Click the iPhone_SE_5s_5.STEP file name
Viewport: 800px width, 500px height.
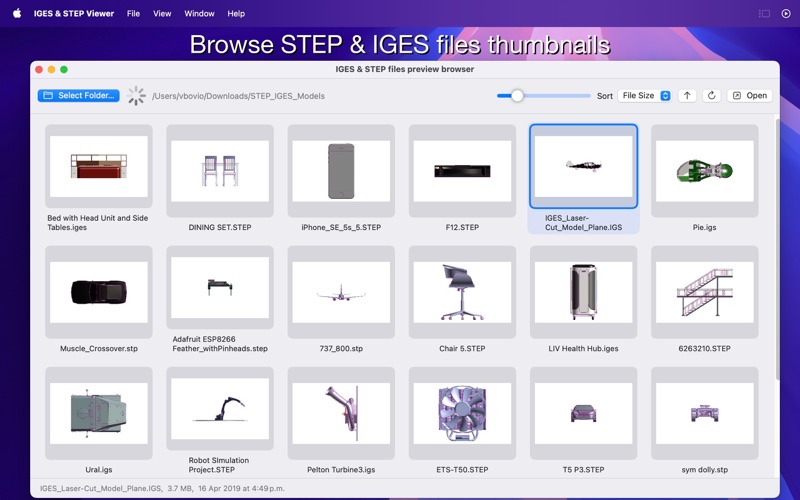click(x=341, y=228)
